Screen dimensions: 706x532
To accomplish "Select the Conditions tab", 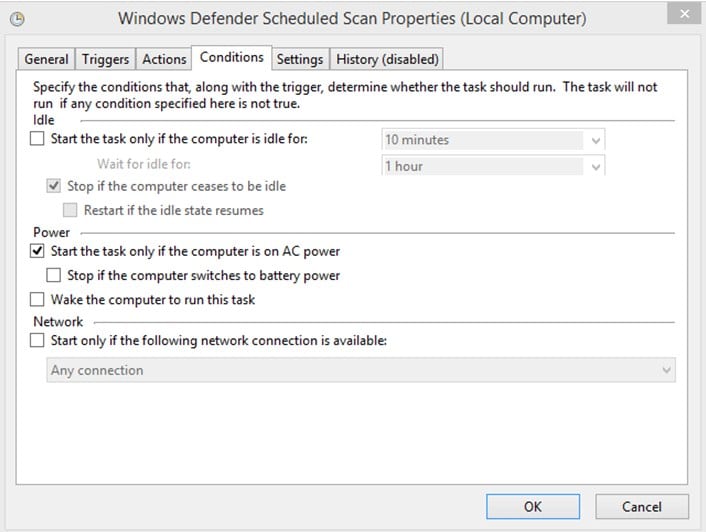I will (x=231, y=57).
